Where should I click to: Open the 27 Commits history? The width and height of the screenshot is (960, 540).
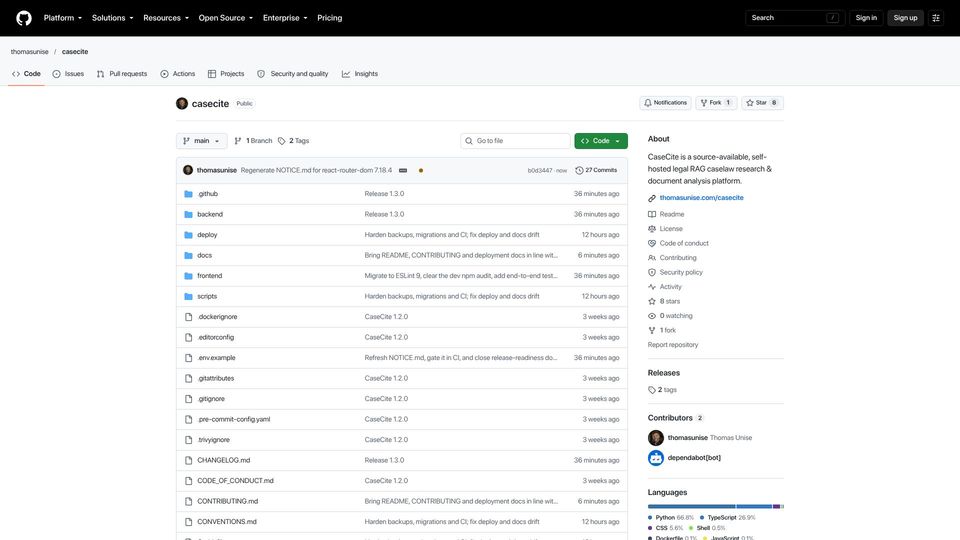[596, 170]
